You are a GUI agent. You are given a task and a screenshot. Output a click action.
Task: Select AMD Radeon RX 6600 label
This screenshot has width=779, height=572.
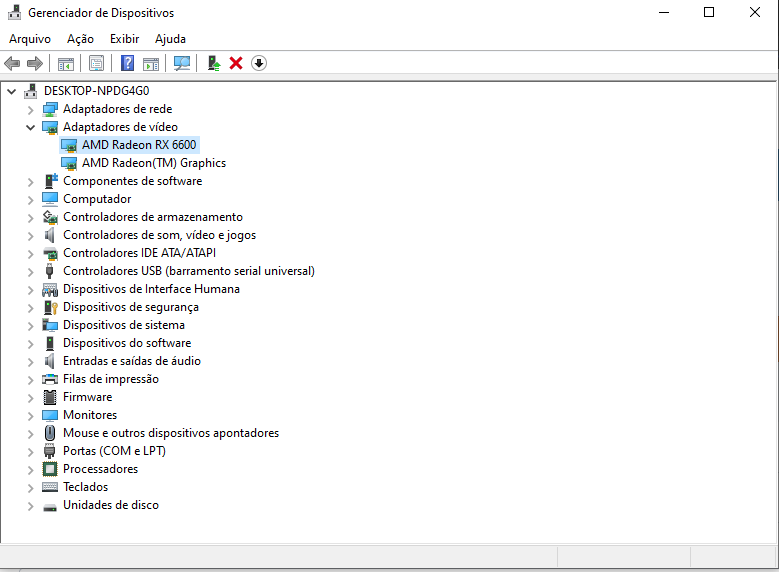point(139,145)
